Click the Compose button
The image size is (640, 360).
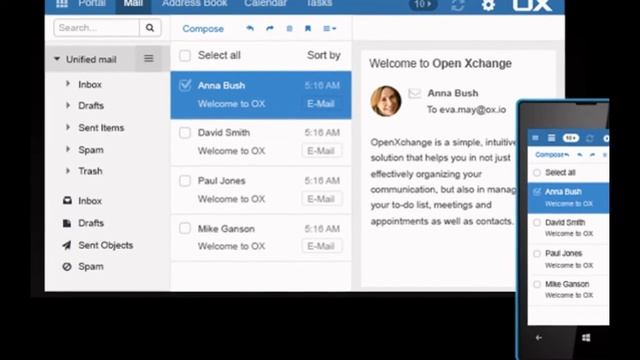click(x=203, y=29)
